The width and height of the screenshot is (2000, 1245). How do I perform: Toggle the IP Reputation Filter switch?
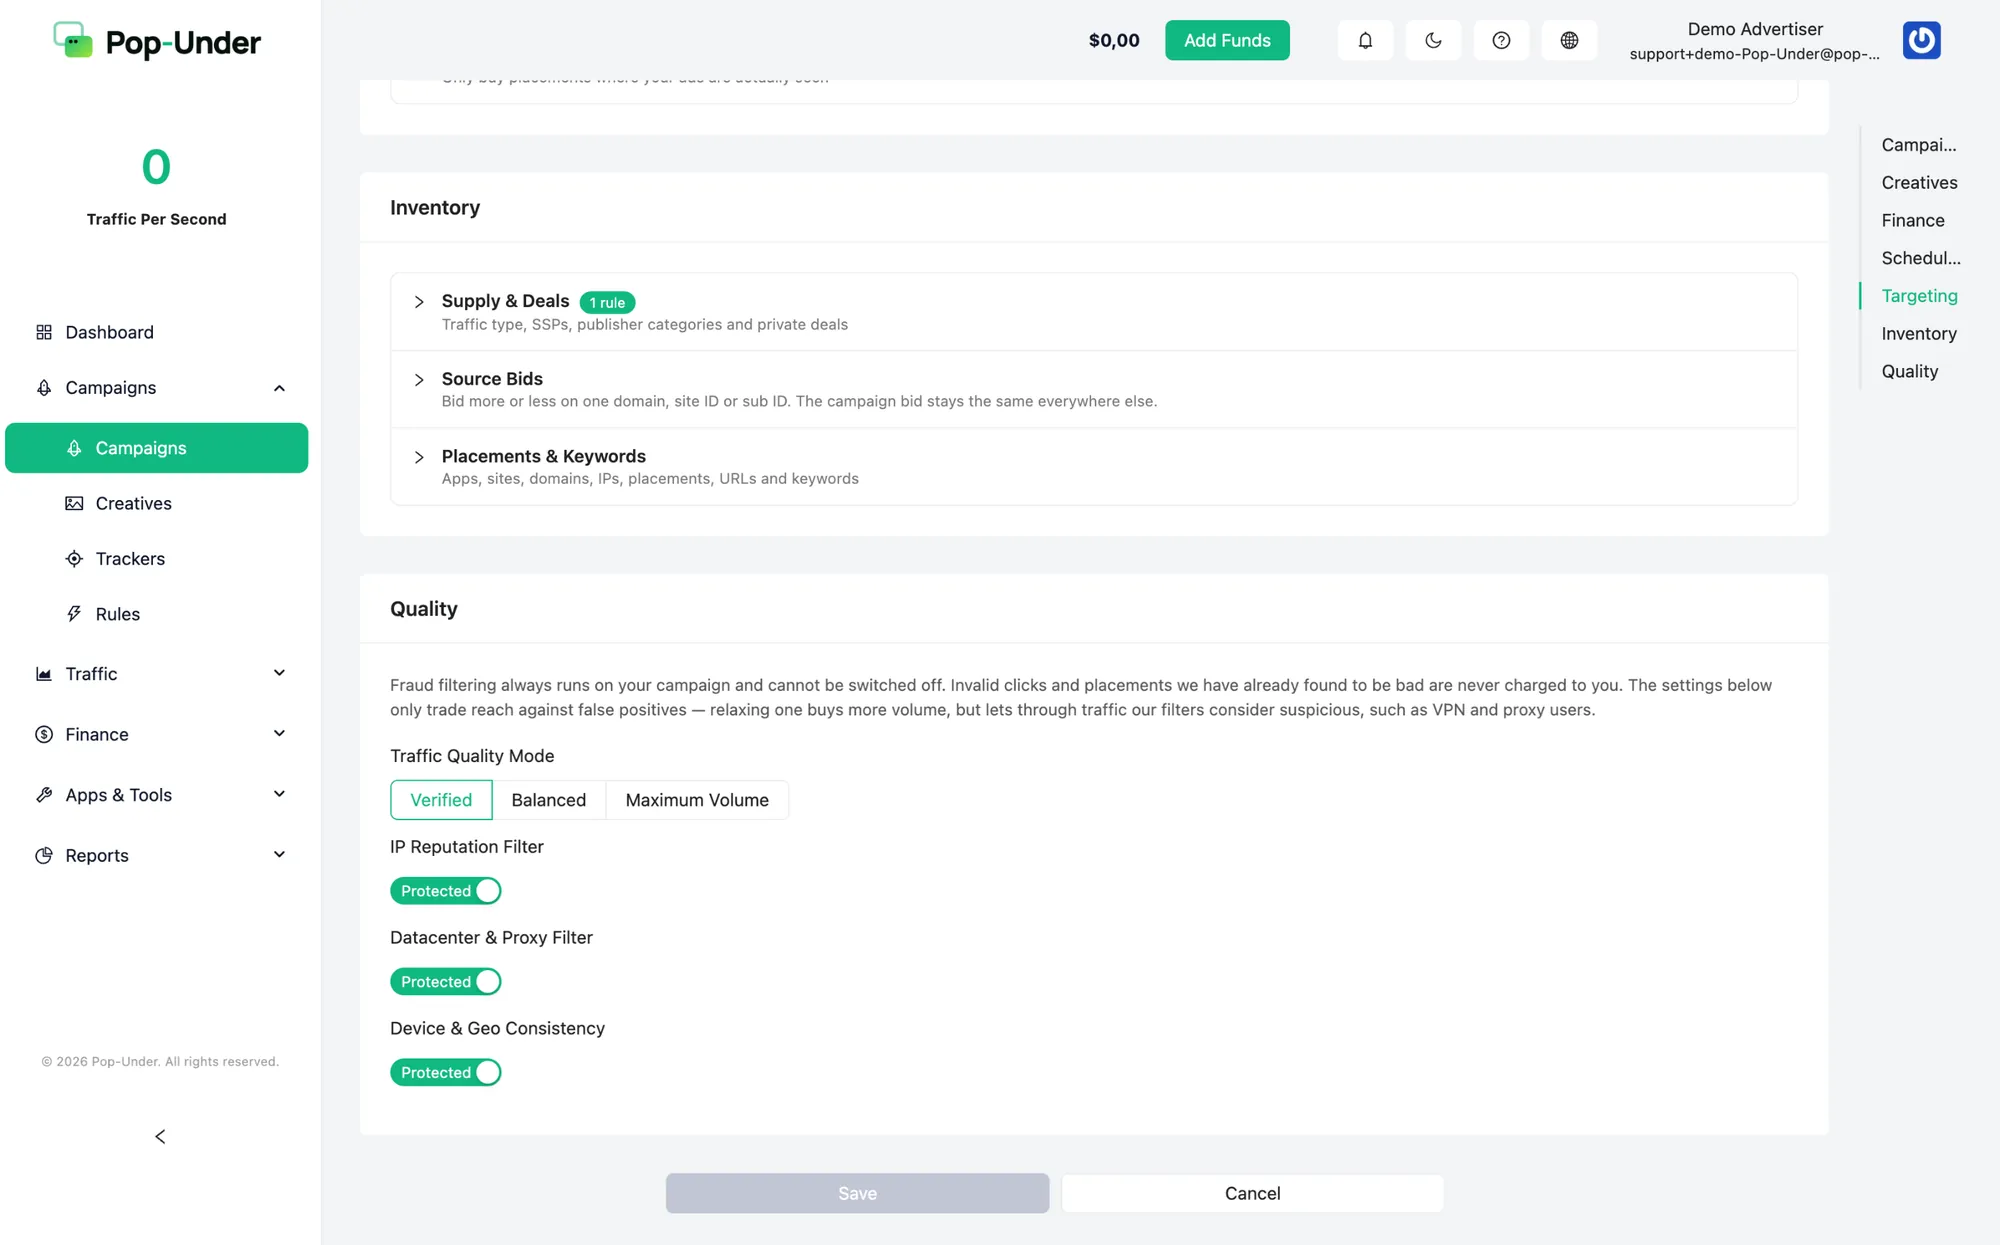tap(445, 891)
